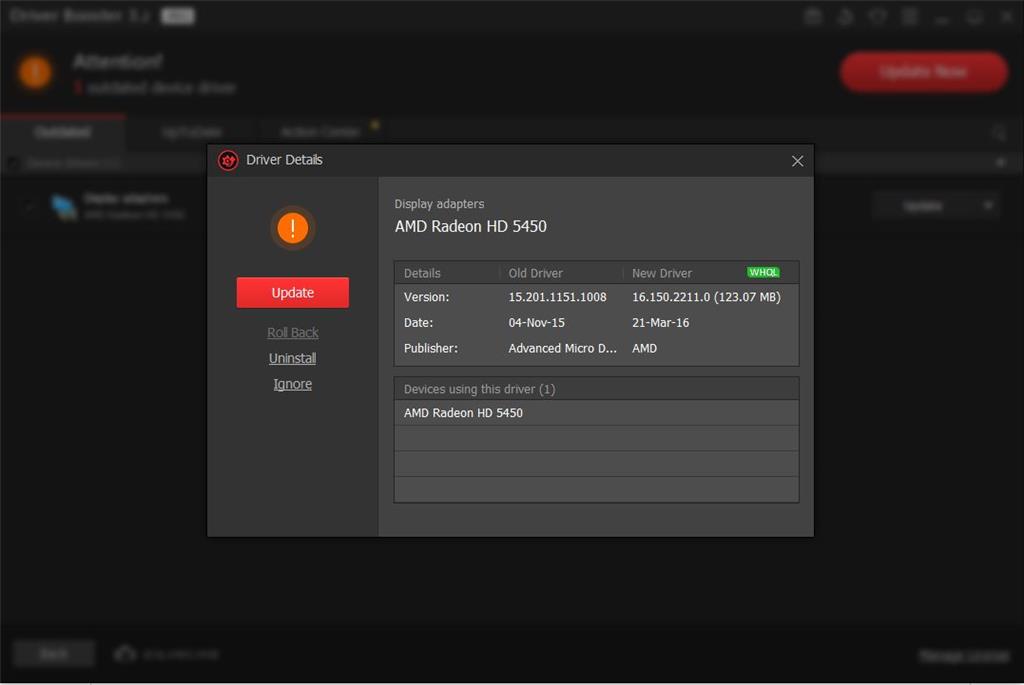Click Update Now button in main window
The image size is (1024, 685).
[923, 72]
